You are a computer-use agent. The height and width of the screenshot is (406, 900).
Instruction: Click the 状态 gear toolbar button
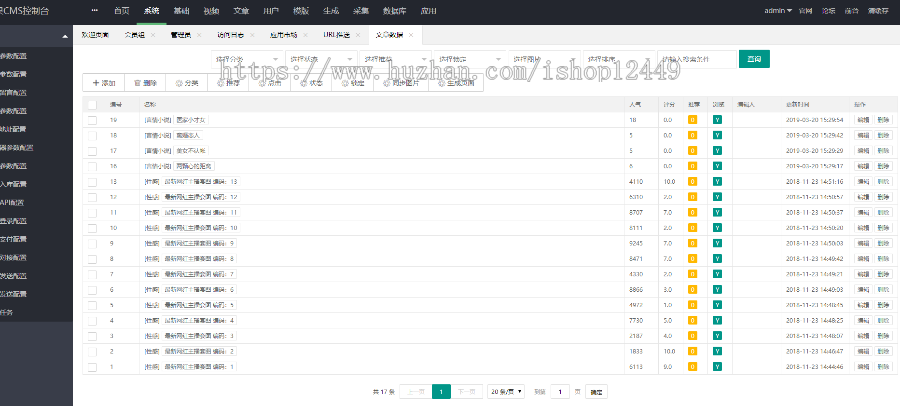pyautogui.click(x=311, y=83)
